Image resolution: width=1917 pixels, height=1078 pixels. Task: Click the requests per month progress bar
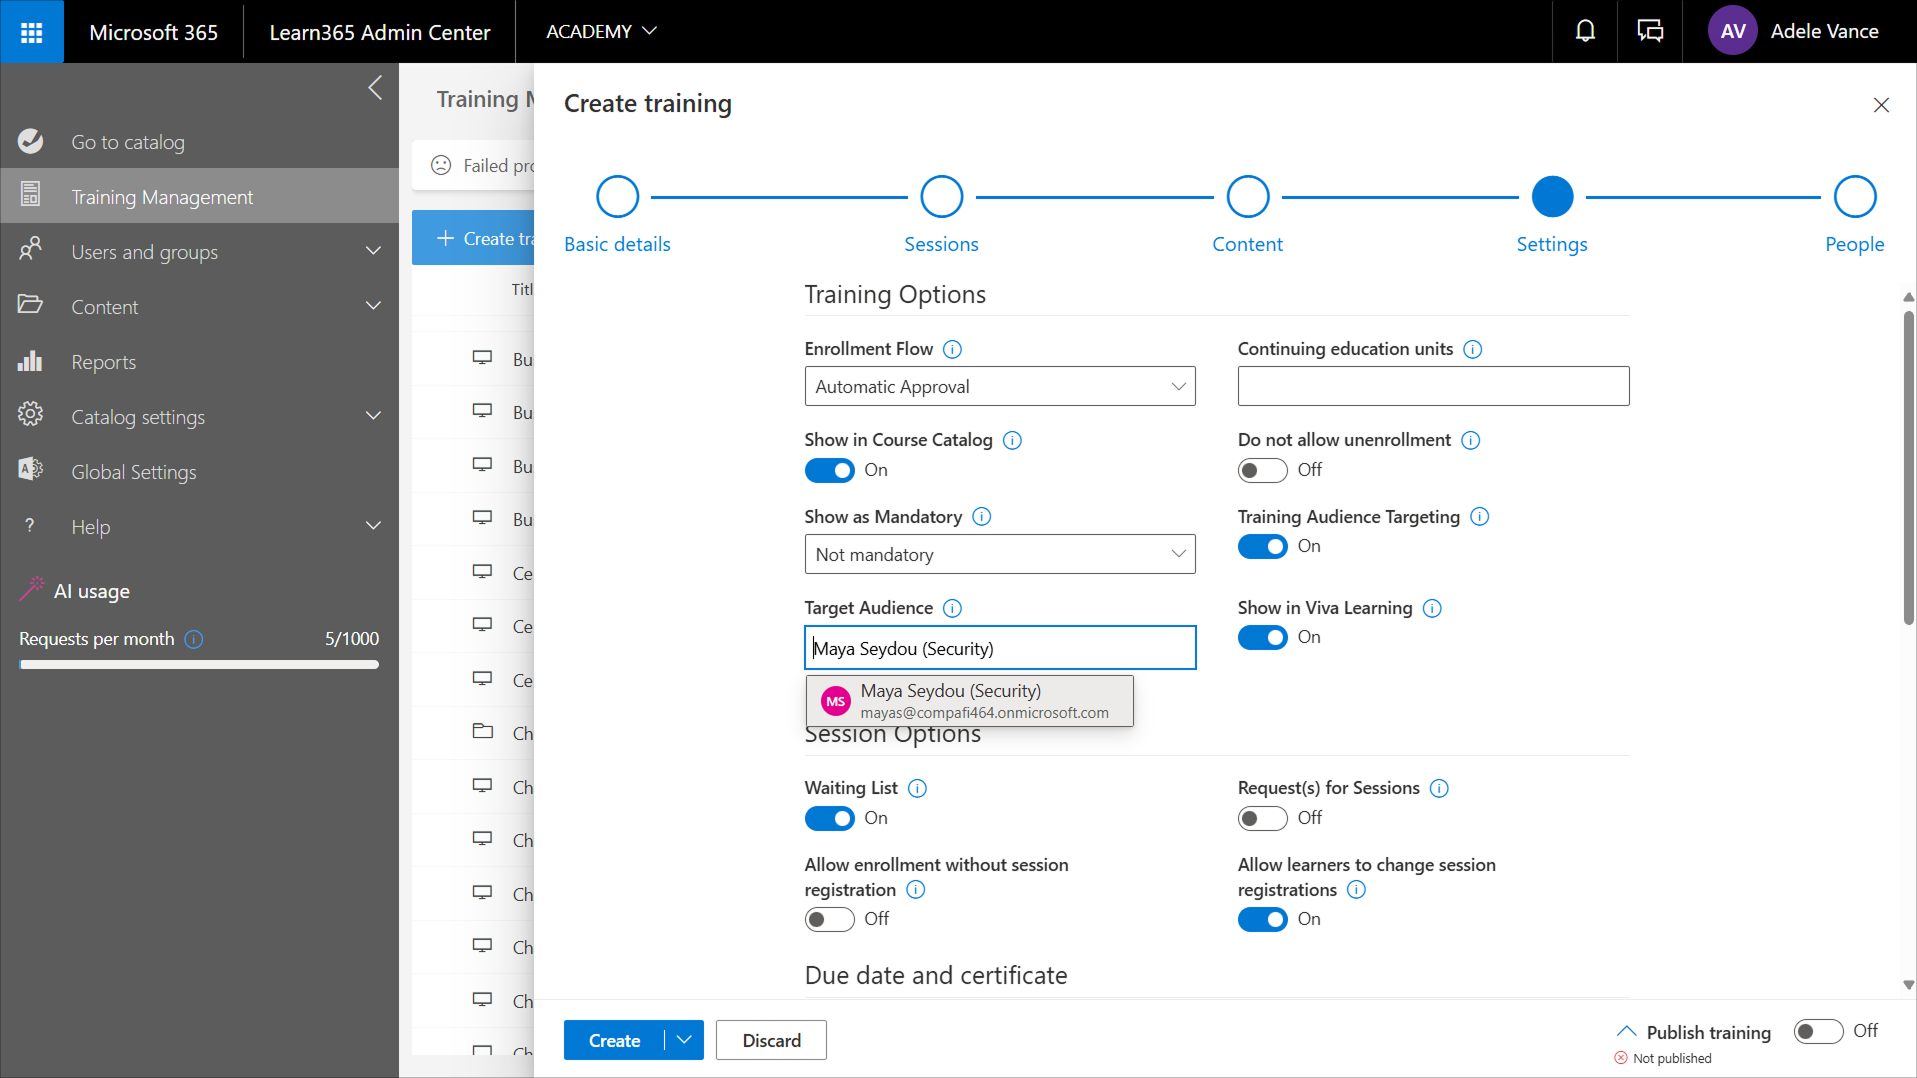[x=199, y=664]
